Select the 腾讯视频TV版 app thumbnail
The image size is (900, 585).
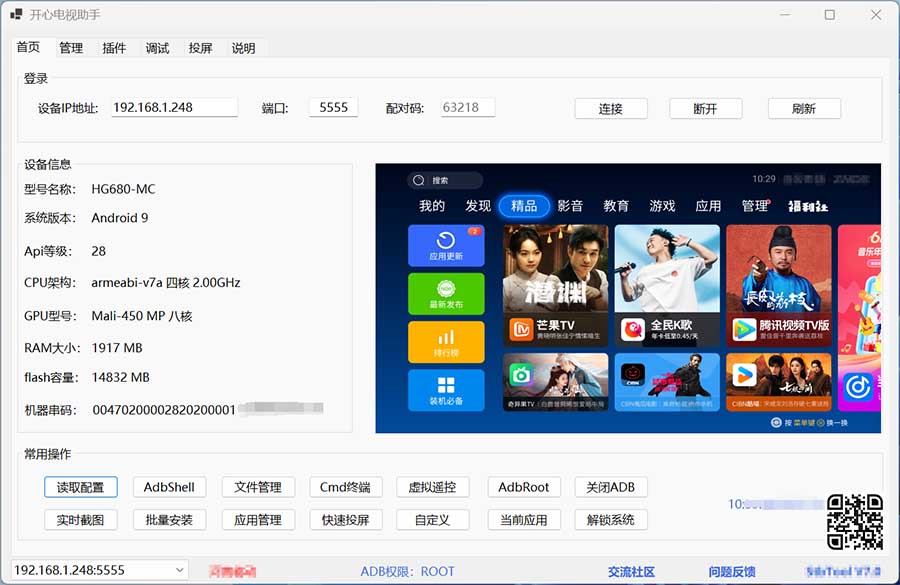point(779,285)
